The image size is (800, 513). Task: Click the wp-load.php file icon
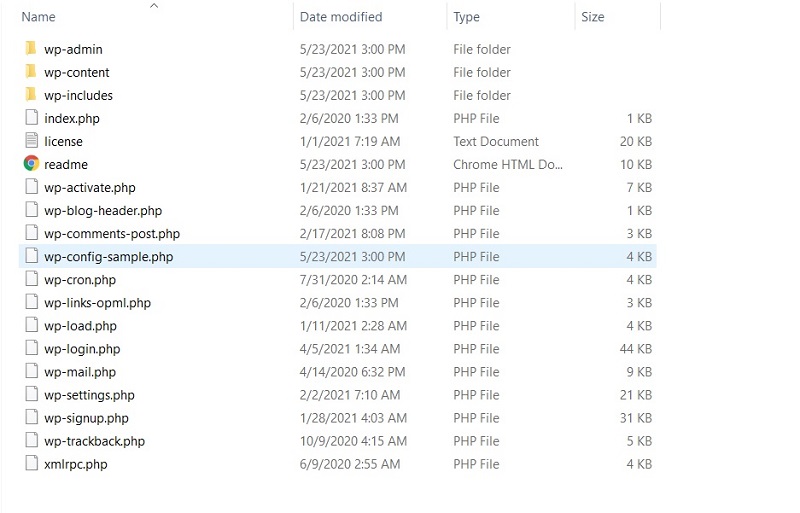pos(32,325)
